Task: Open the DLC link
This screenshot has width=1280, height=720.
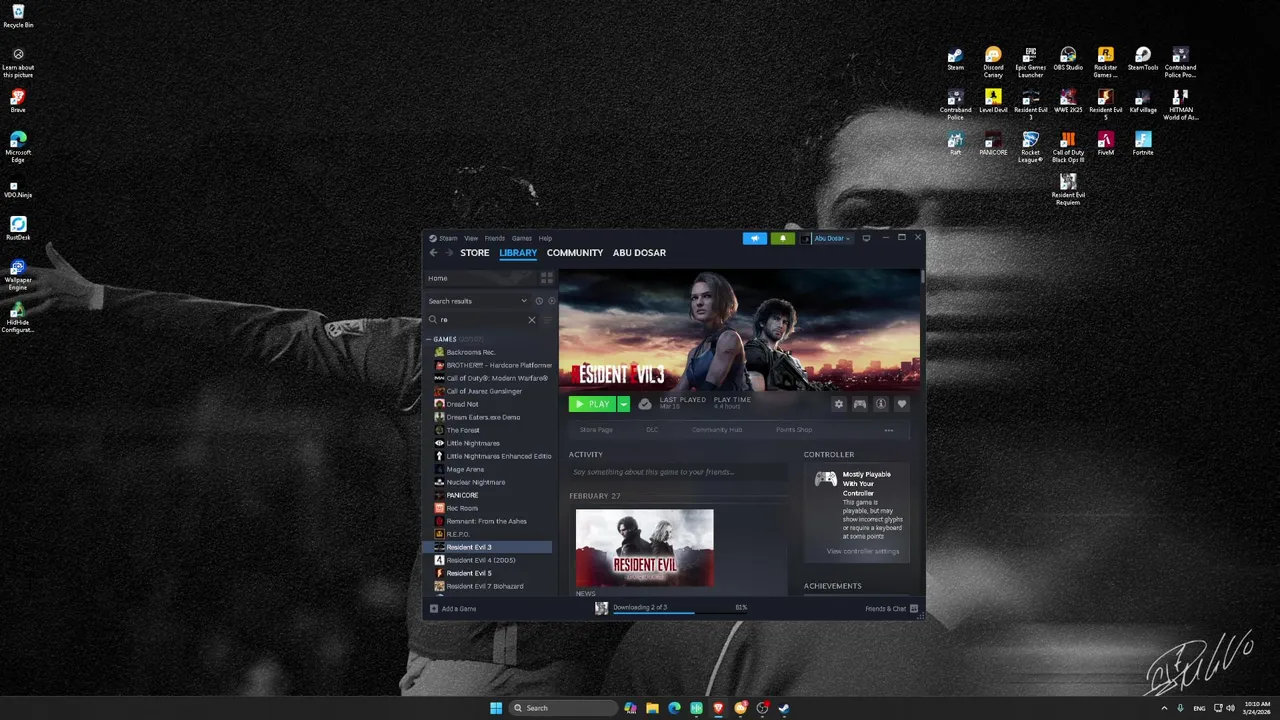Action: coord(652,430)
